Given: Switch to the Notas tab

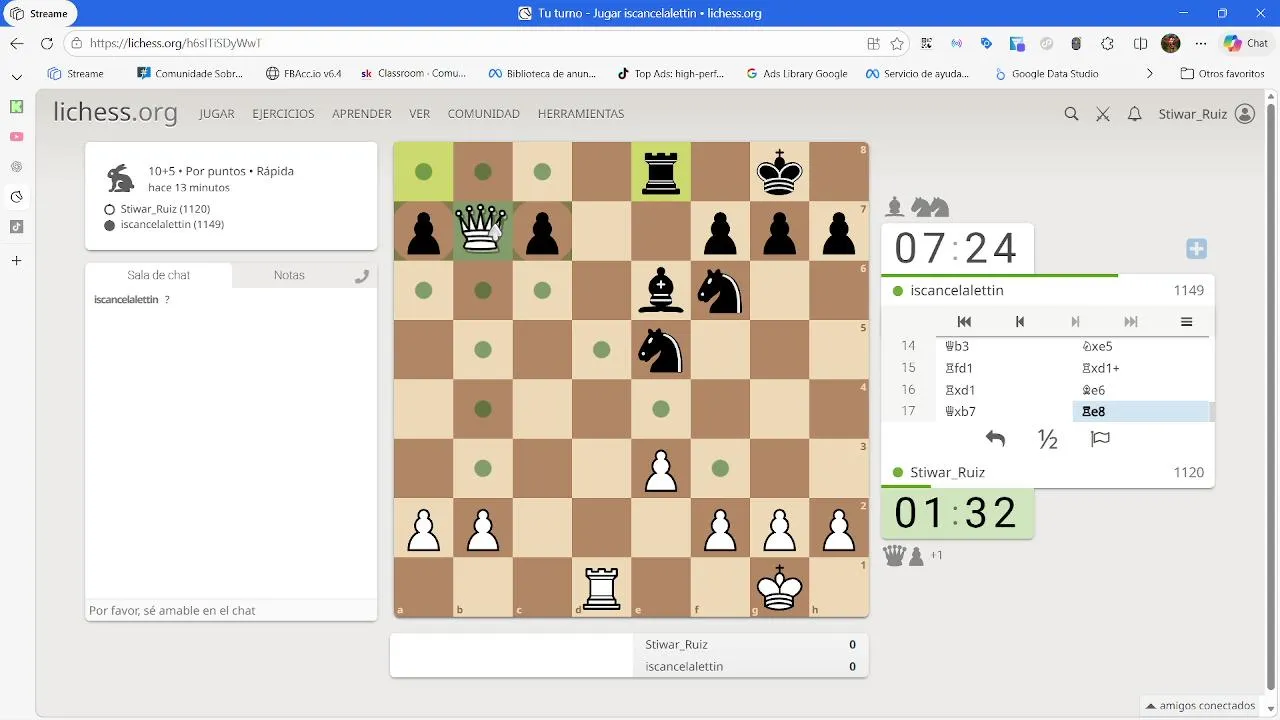Looking at the screenshot, I should tap(289, 275).
